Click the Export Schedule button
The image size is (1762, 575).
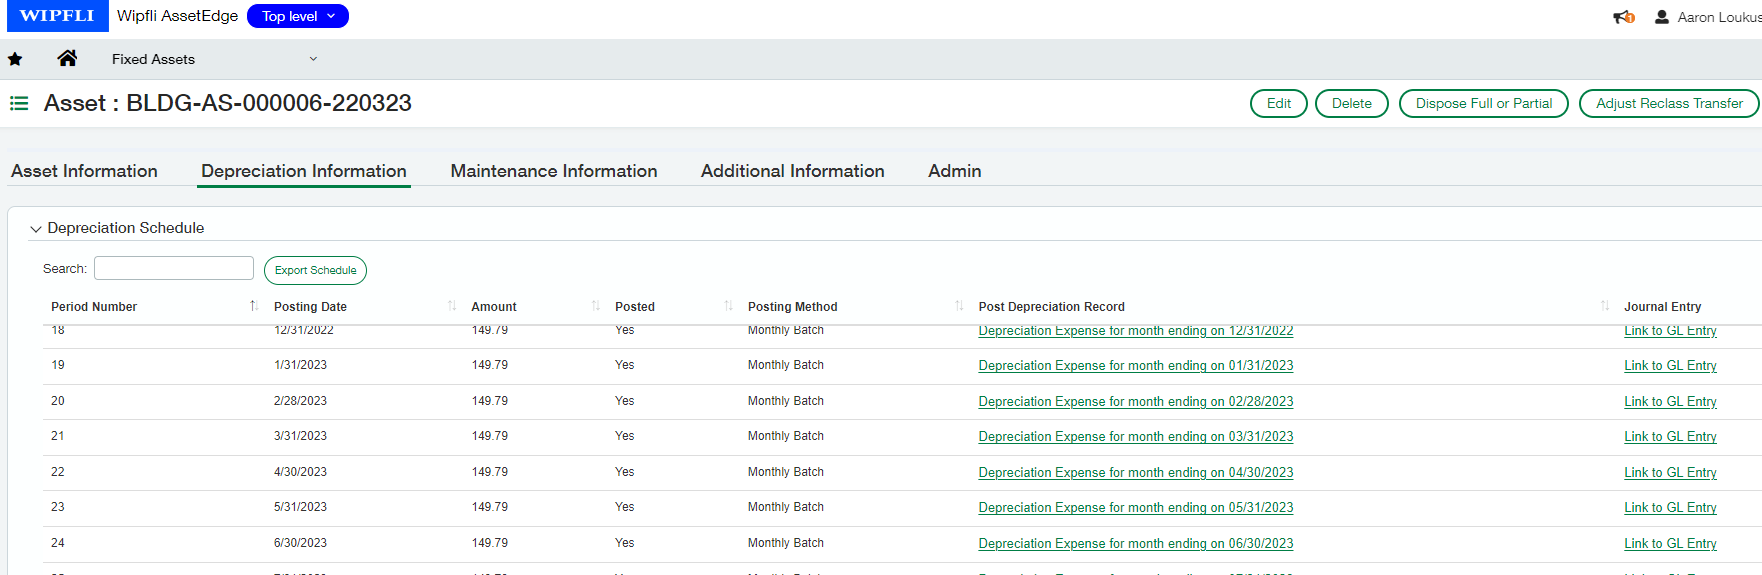point(315,270)
